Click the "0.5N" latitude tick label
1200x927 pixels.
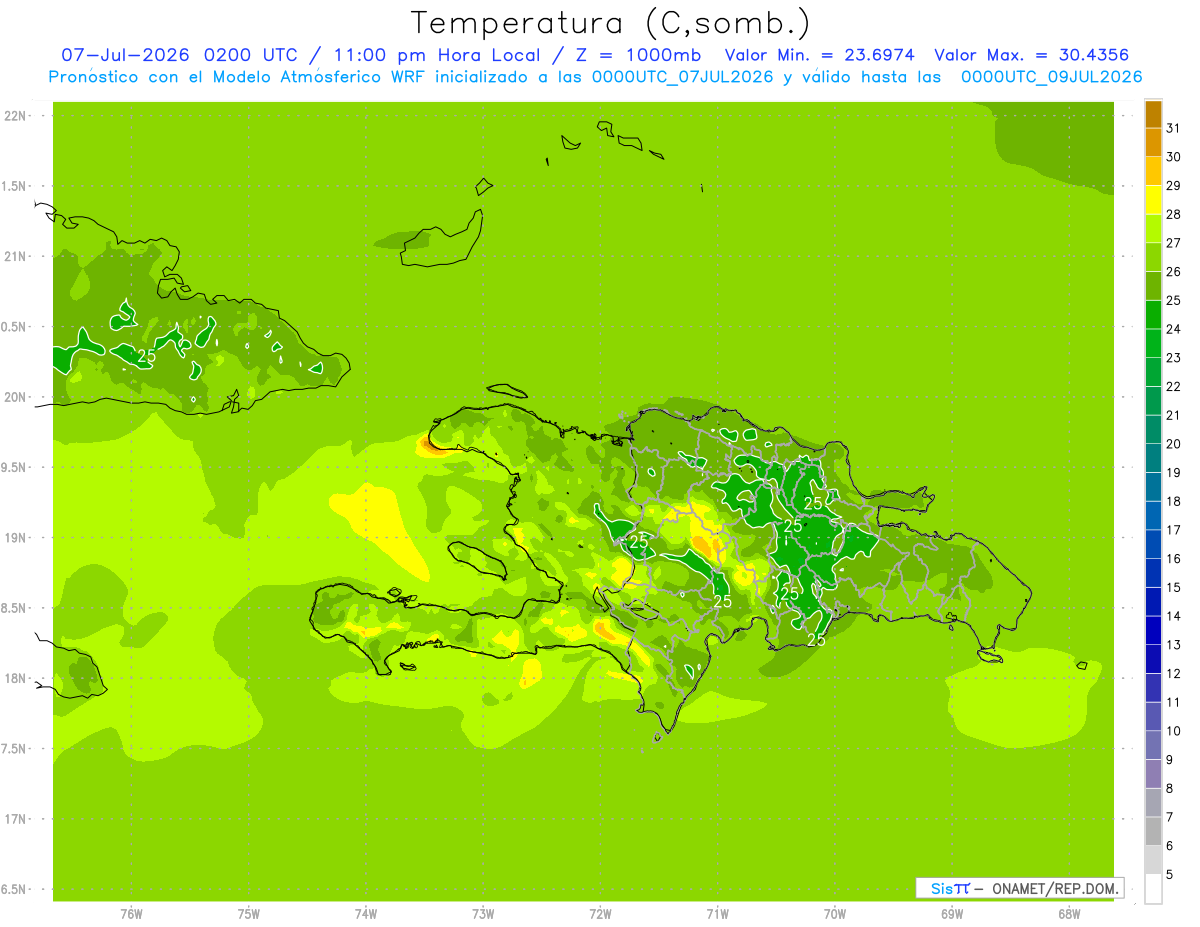point(15,327)
